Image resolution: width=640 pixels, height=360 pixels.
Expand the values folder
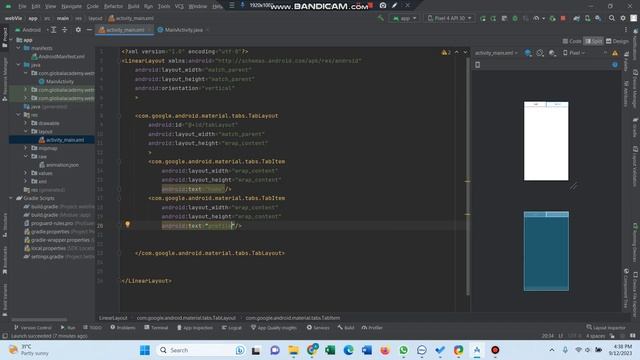point(26,173)
